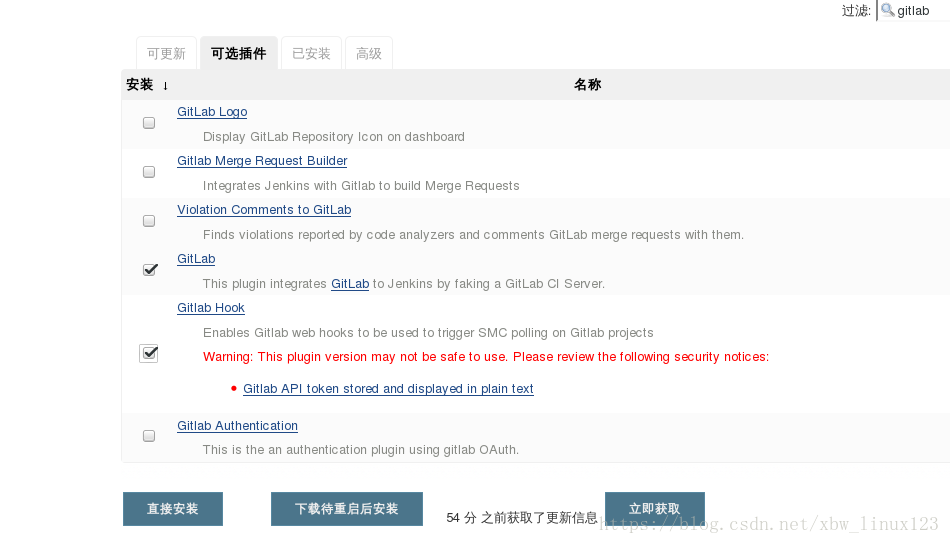Open the Violation Comments to GitLab link
950x544 pixels.
264,210
